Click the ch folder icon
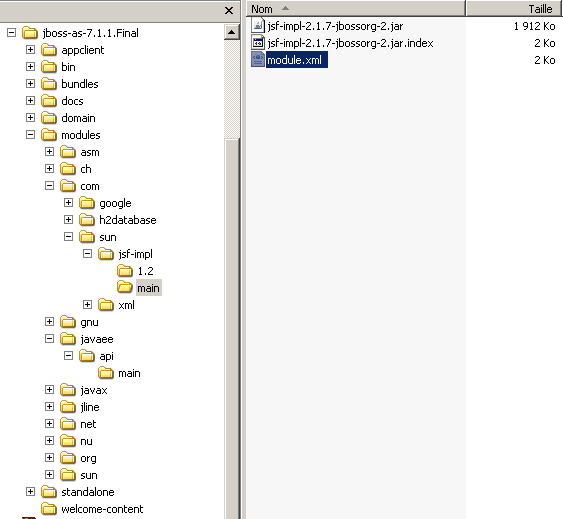The height and width of the screenshot is (519, 563). (x=68, y=169)
